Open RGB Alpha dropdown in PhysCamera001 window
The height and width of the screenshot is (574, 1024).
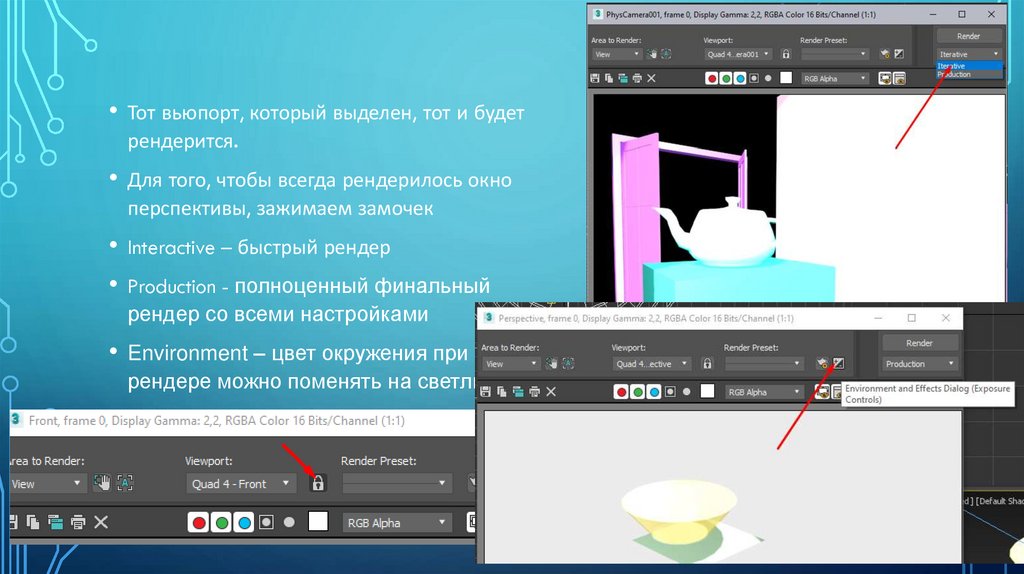tap(835, 78)
